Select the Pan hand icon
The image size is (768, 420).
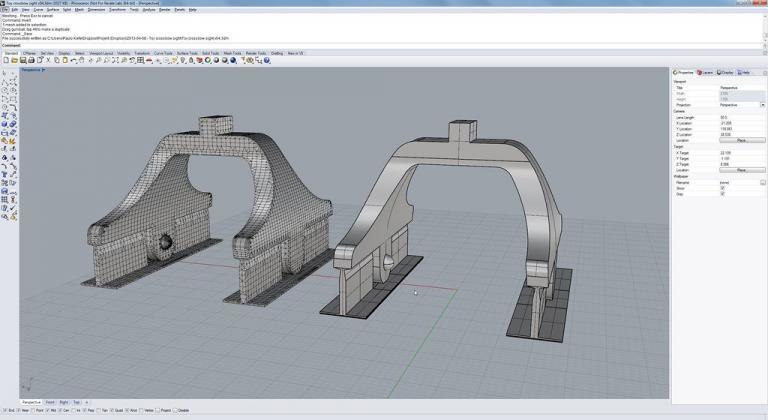(x=81, y=60)
